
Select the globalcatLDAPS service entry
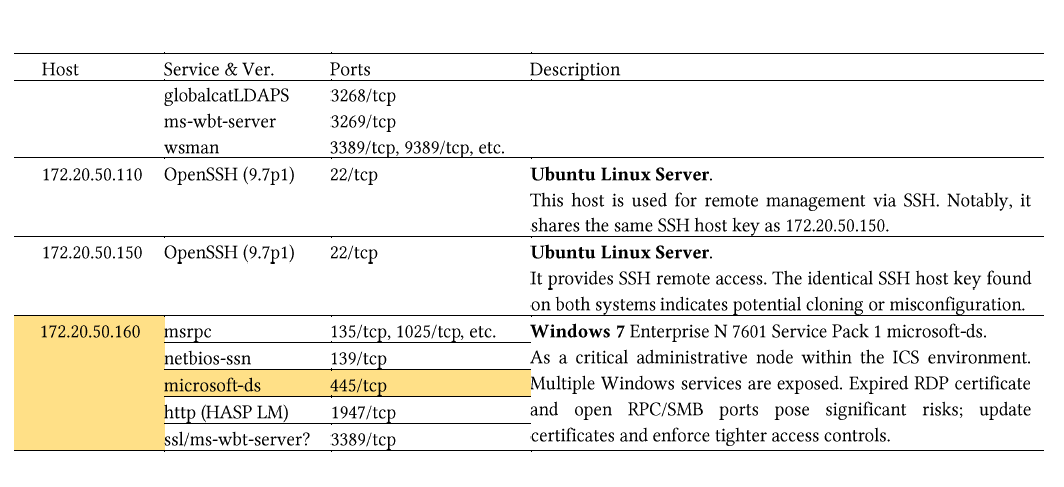click(226, 96)
